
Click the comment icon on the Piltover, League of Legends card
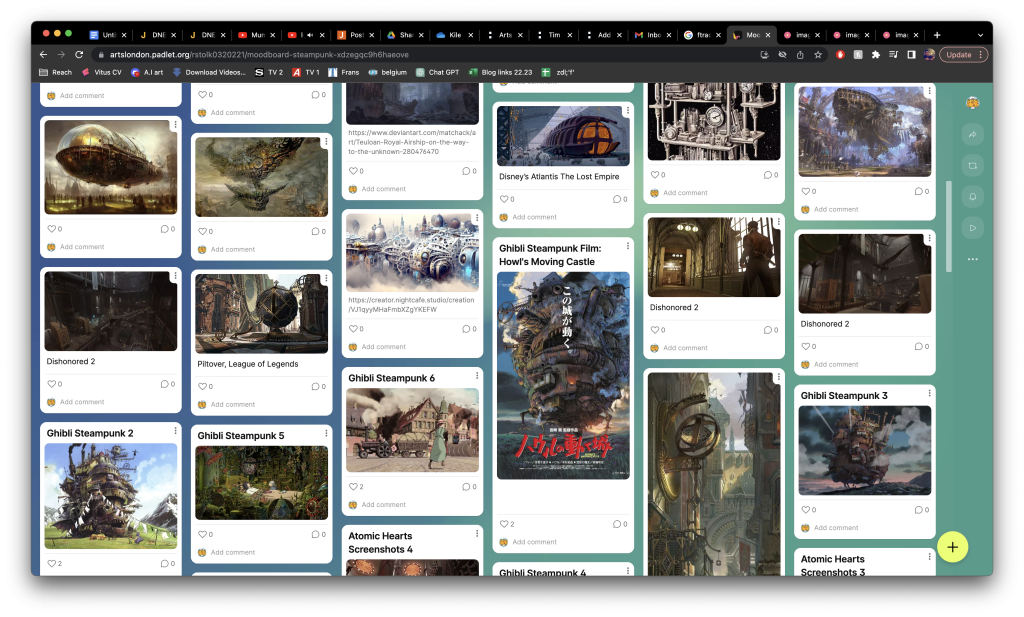click(315, 387)
